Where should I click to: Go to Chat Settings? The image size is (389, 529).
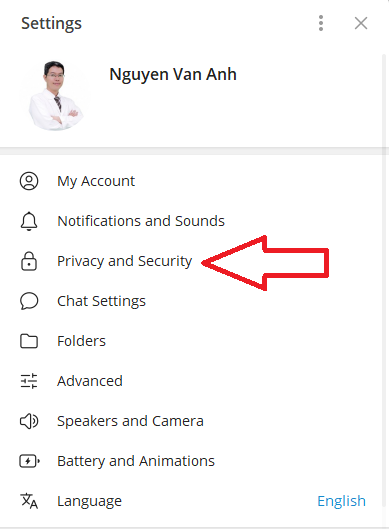pos(192,301)
